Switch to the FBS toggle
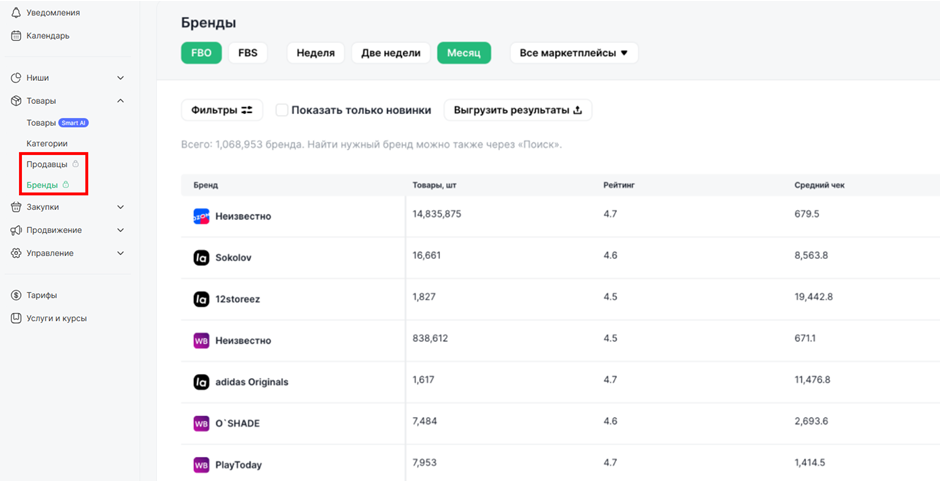The image size is (940, 481). 248,53
